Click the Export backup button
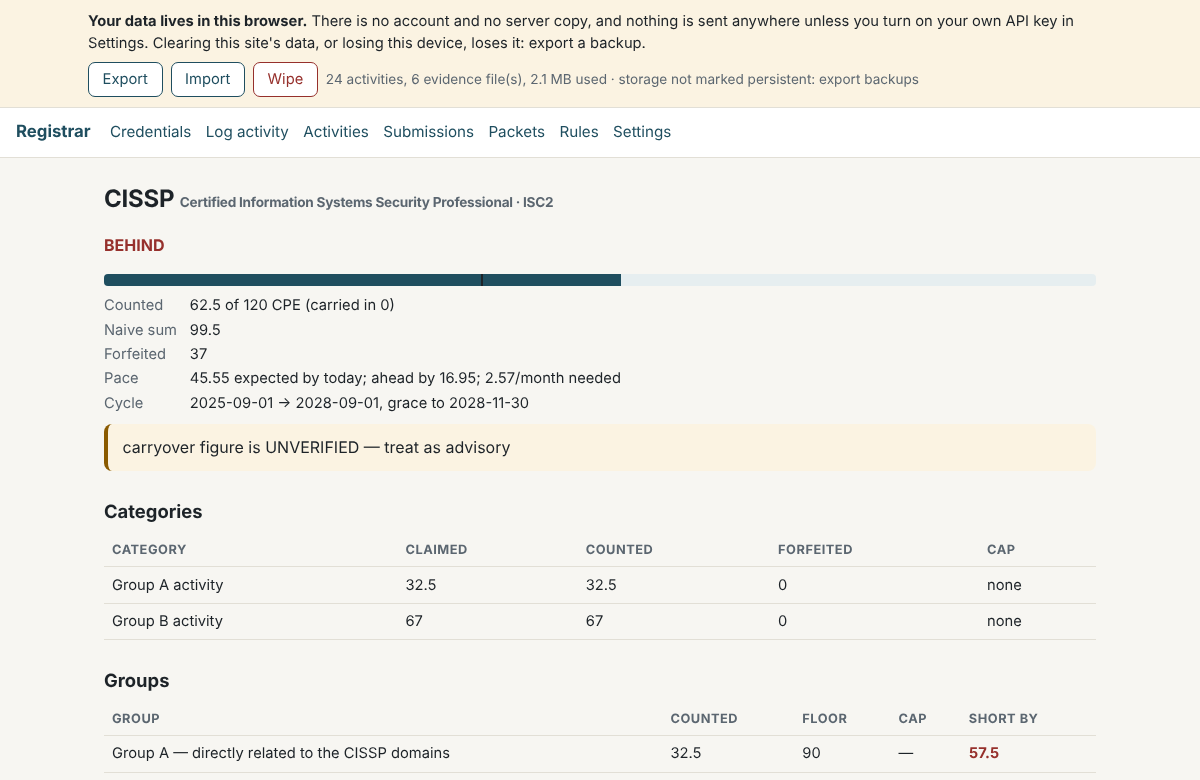The height and width of the screenshot is (780, 1200). click(125, 79)
